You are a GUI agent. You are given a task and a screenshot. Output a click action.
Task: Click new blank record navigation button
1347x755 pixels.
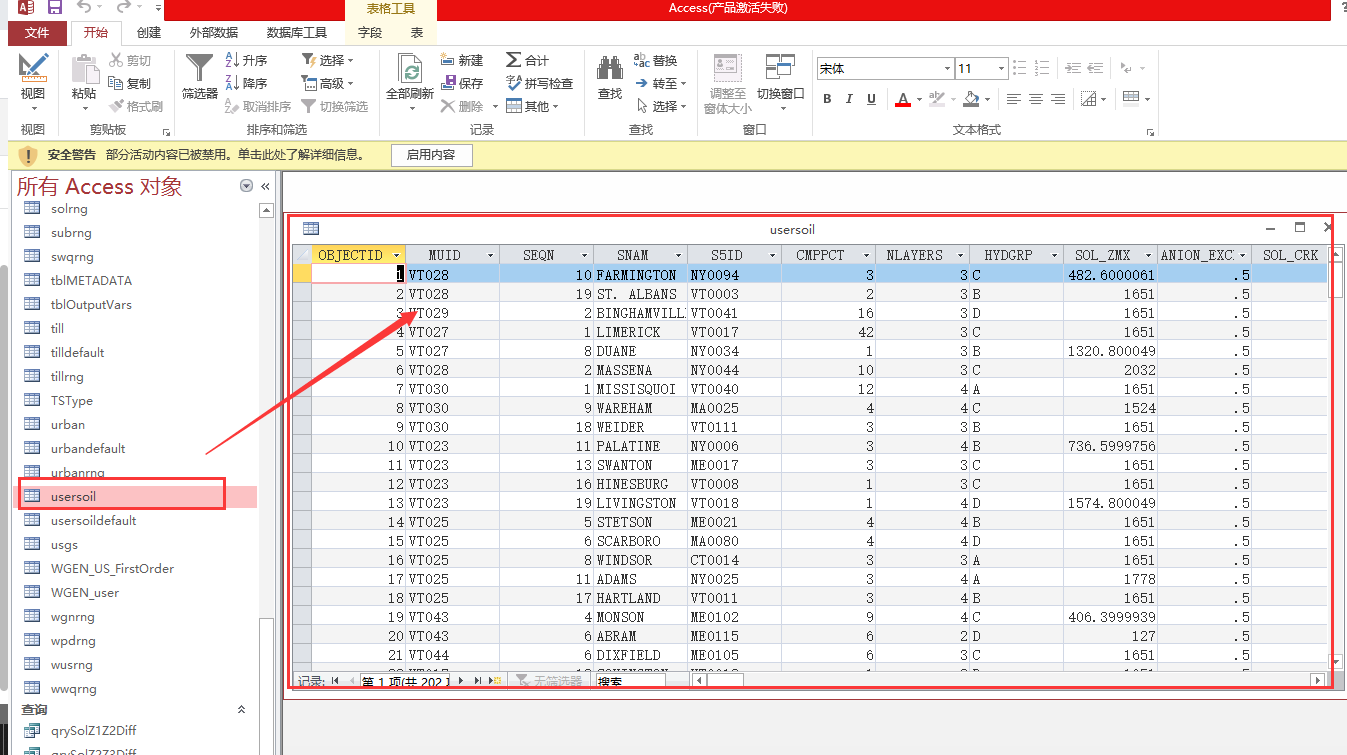coord(495,681)
